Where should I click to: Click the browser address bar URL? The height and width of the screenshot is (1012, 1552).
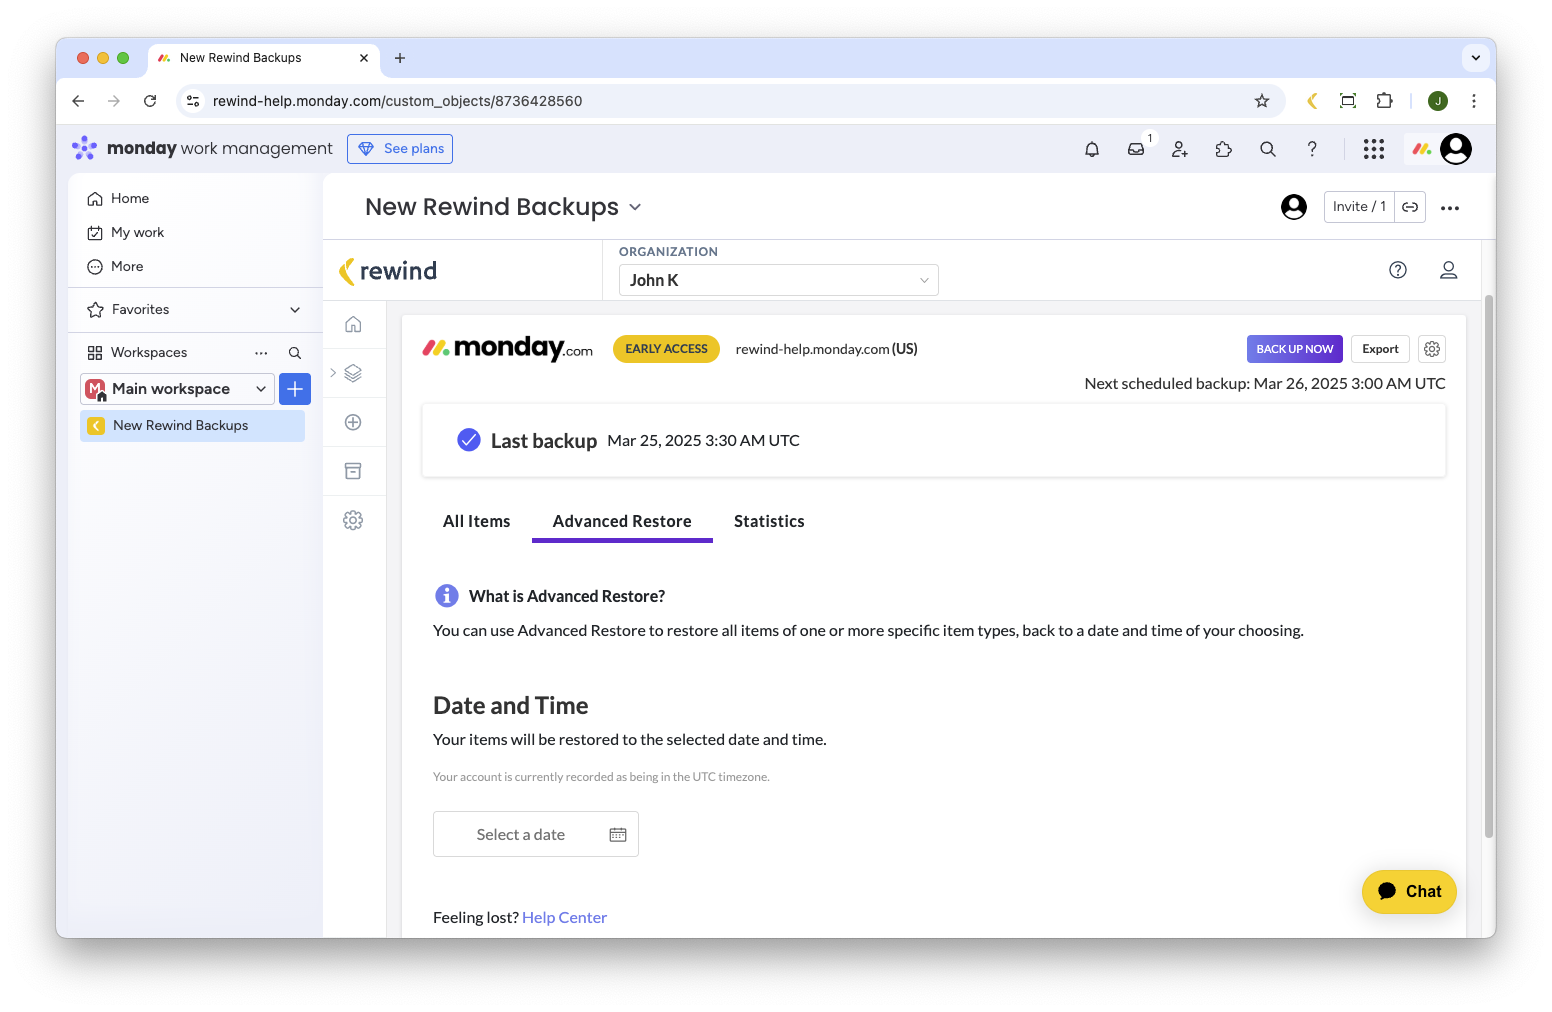(397, 101)
